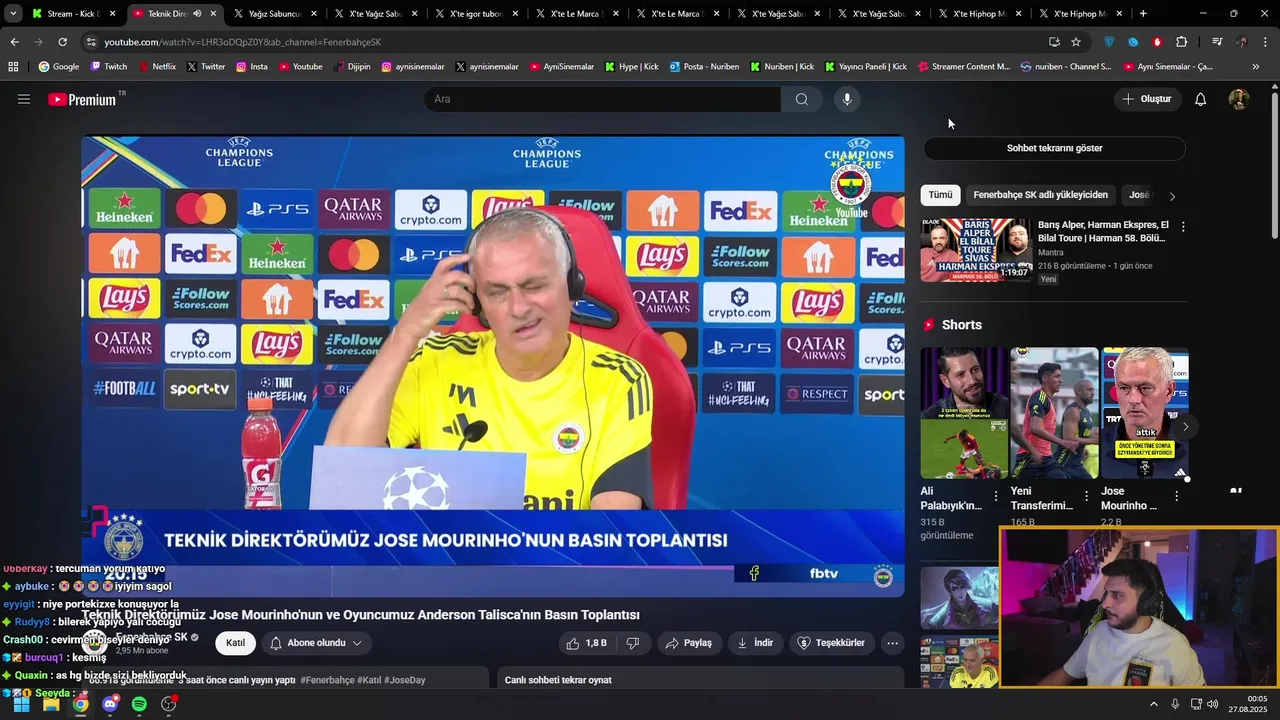
Task: Focus the YouTube Ara search field
Action: 602,99
